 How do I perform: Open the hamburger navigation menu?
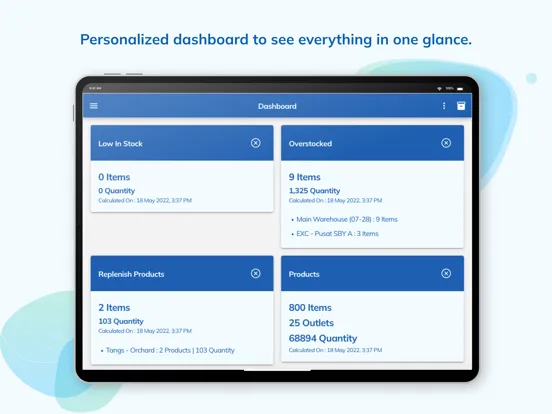click(x=94, y=106)
